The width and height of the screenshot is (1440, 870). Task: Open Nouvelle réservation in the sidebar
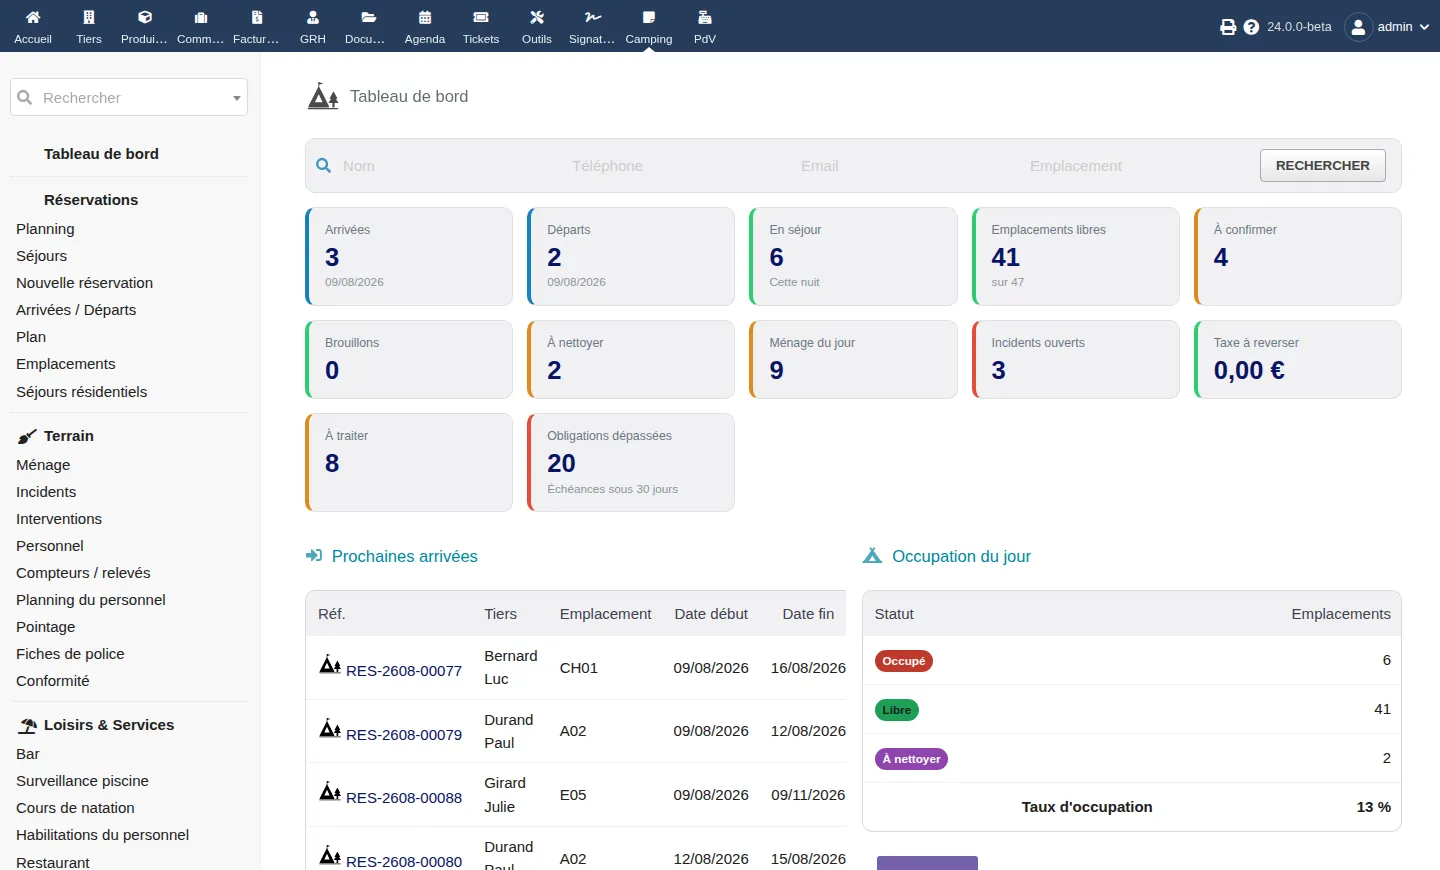[x=85, y=283]
